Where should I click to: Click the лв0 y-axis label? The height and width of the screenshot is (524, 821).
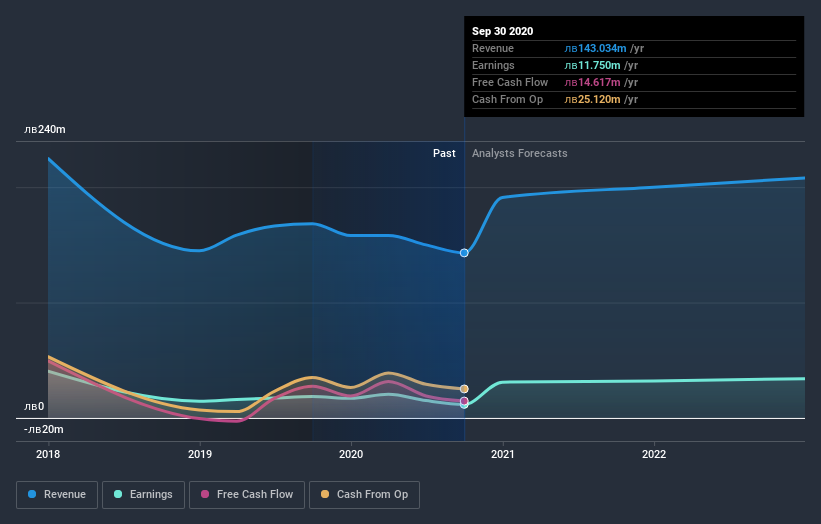point(34,406)
